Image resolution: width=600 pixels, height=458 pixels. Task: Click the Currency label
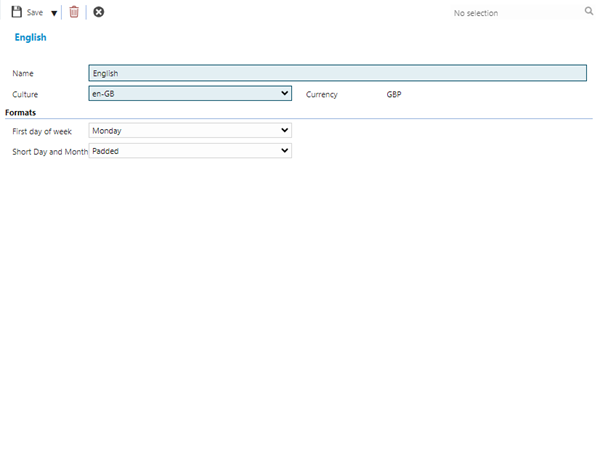[322, 95]
